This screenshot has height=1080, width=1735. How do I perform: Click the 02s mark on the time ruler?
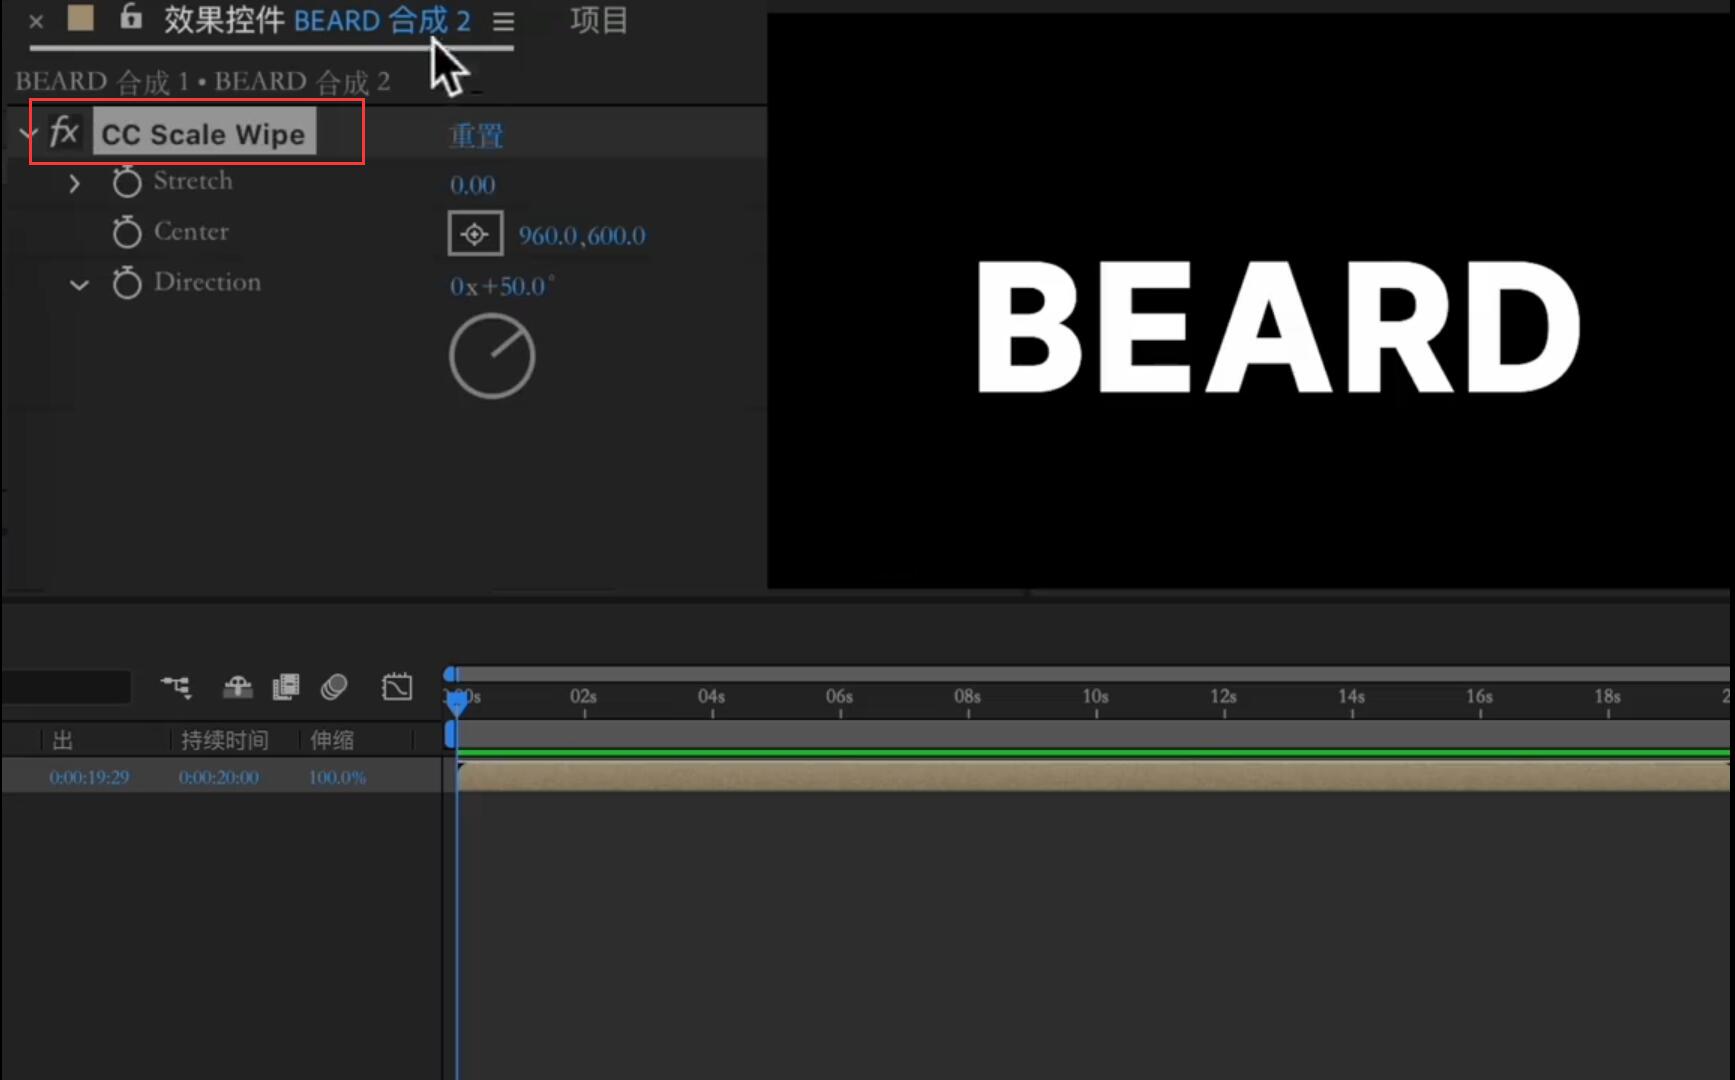point(584,697)
